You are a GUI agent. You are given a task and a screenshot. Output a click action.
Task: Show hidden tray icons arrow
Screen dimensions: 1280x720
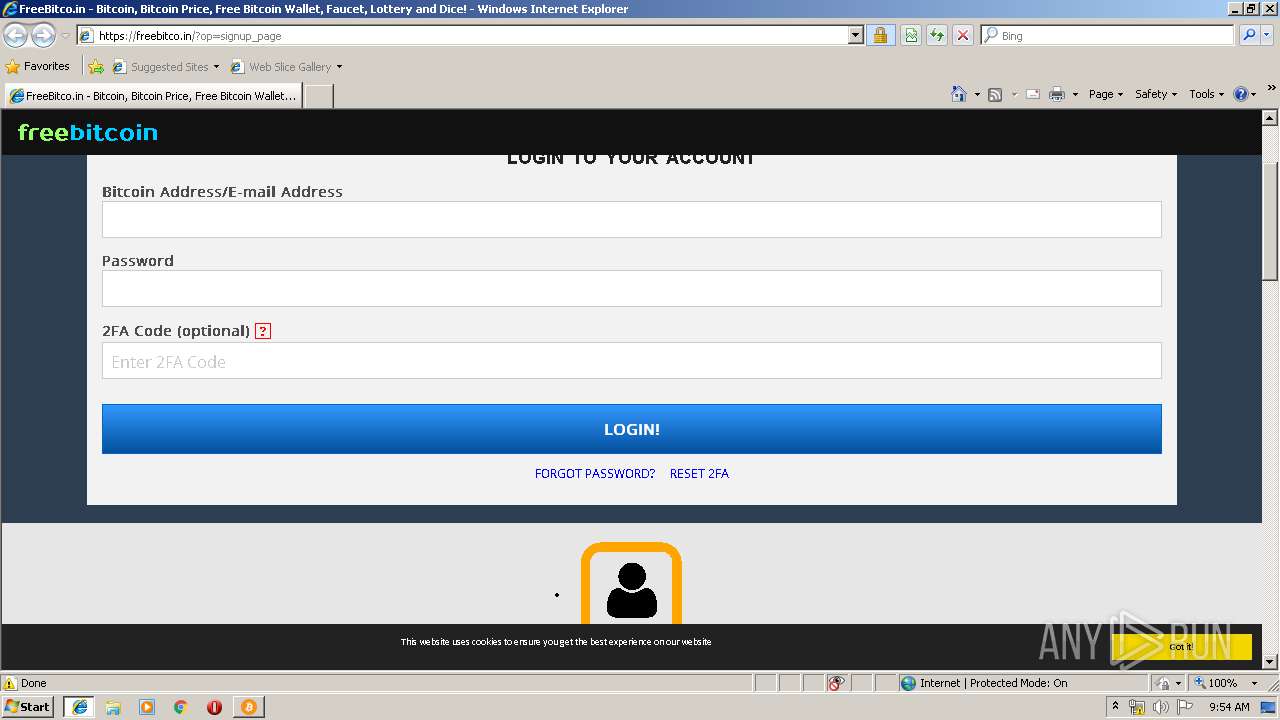(x=1115, y=707)
